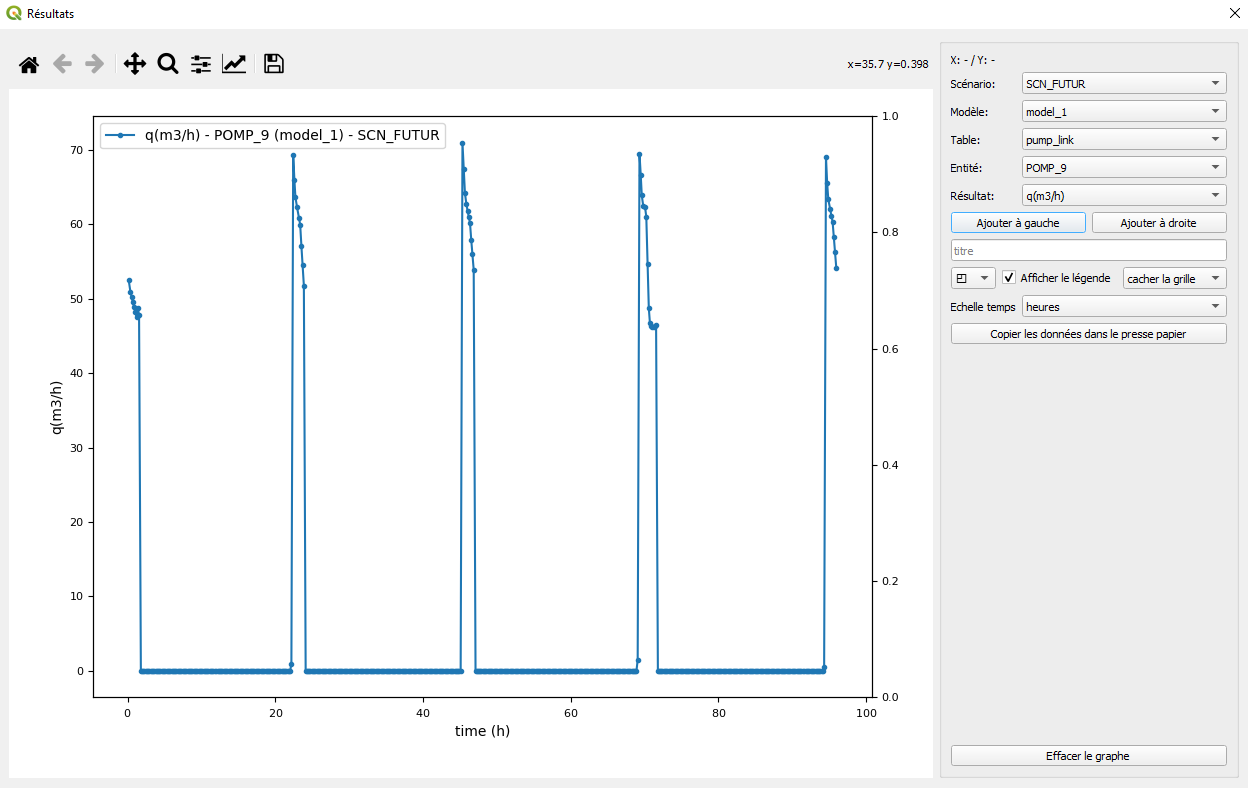Click the Effacer le graphe button
1248x788 pixels.
click(1088, 756)
